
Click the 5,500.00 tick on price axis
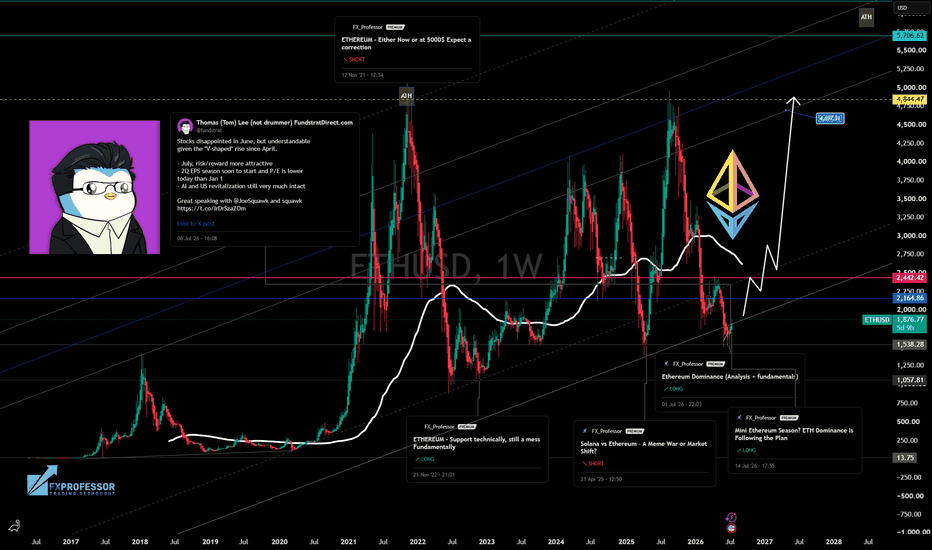tap(911, 51)
